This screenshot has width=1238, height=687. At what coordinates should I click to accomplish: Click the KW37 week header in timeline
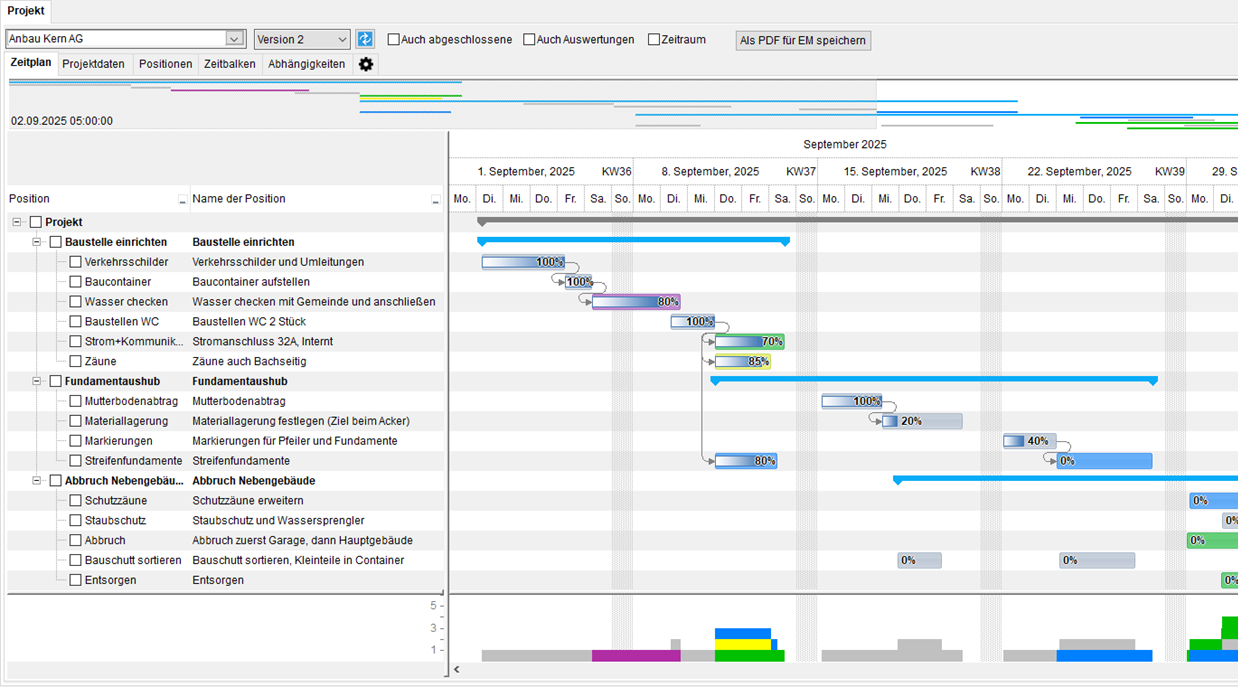click(801, 171)
